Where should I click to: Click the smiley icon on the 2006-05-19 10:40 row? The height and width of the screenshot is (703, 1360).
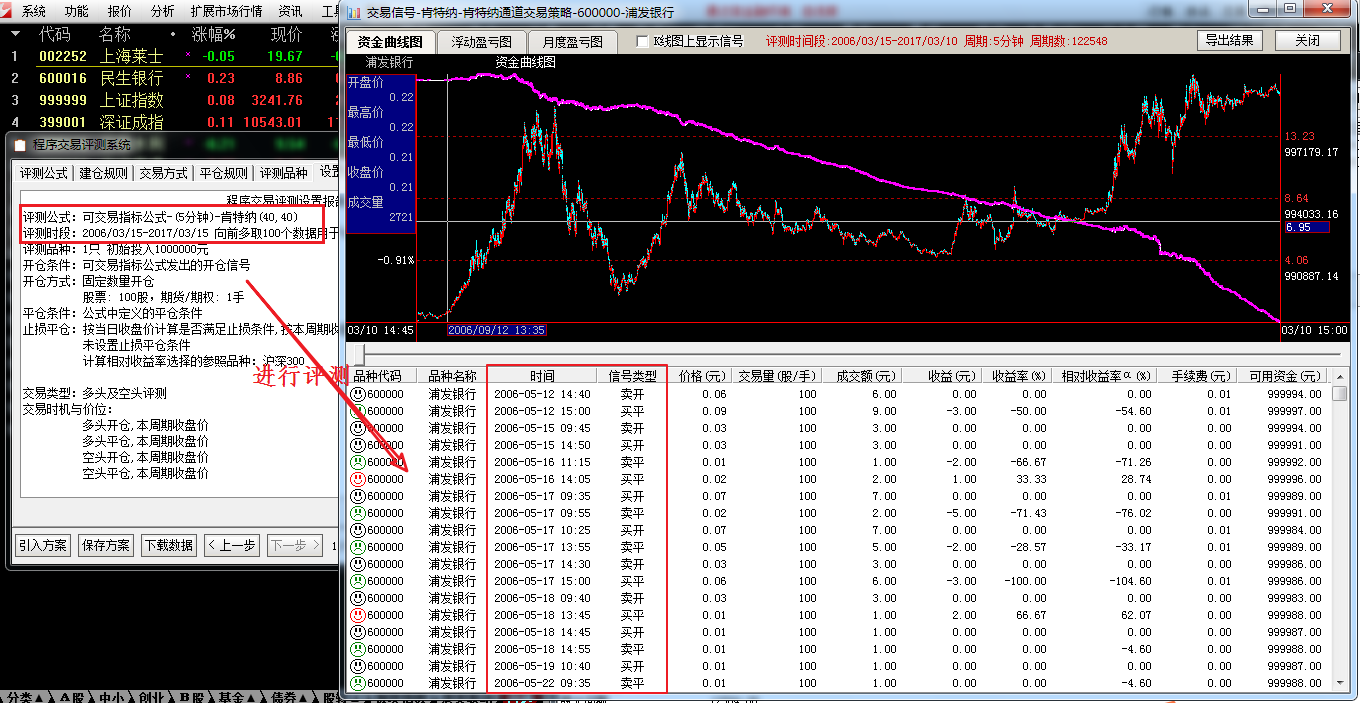tap(357, 666)
